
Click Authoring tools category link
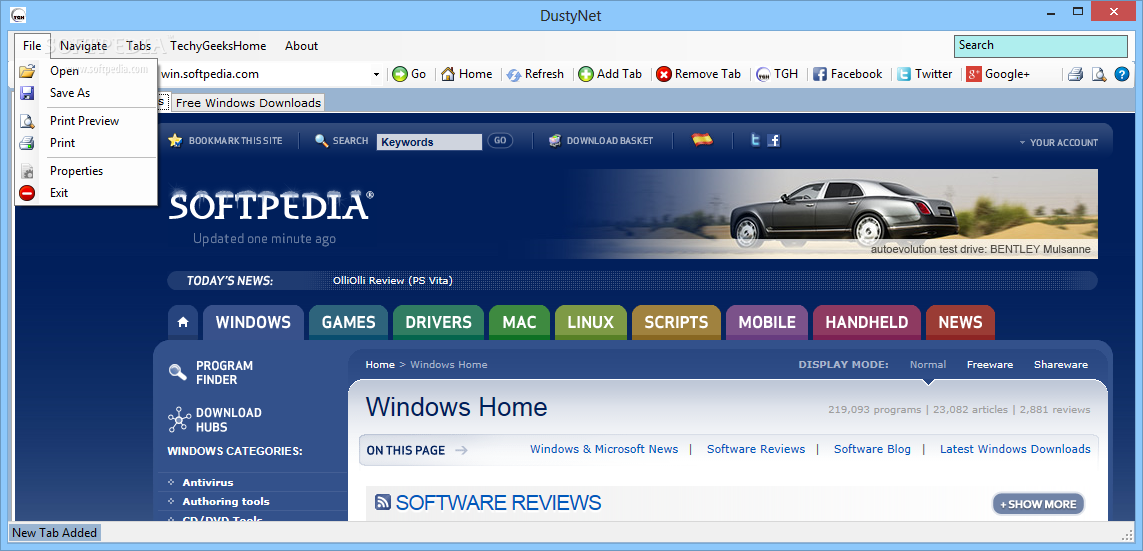coord(226,501)
